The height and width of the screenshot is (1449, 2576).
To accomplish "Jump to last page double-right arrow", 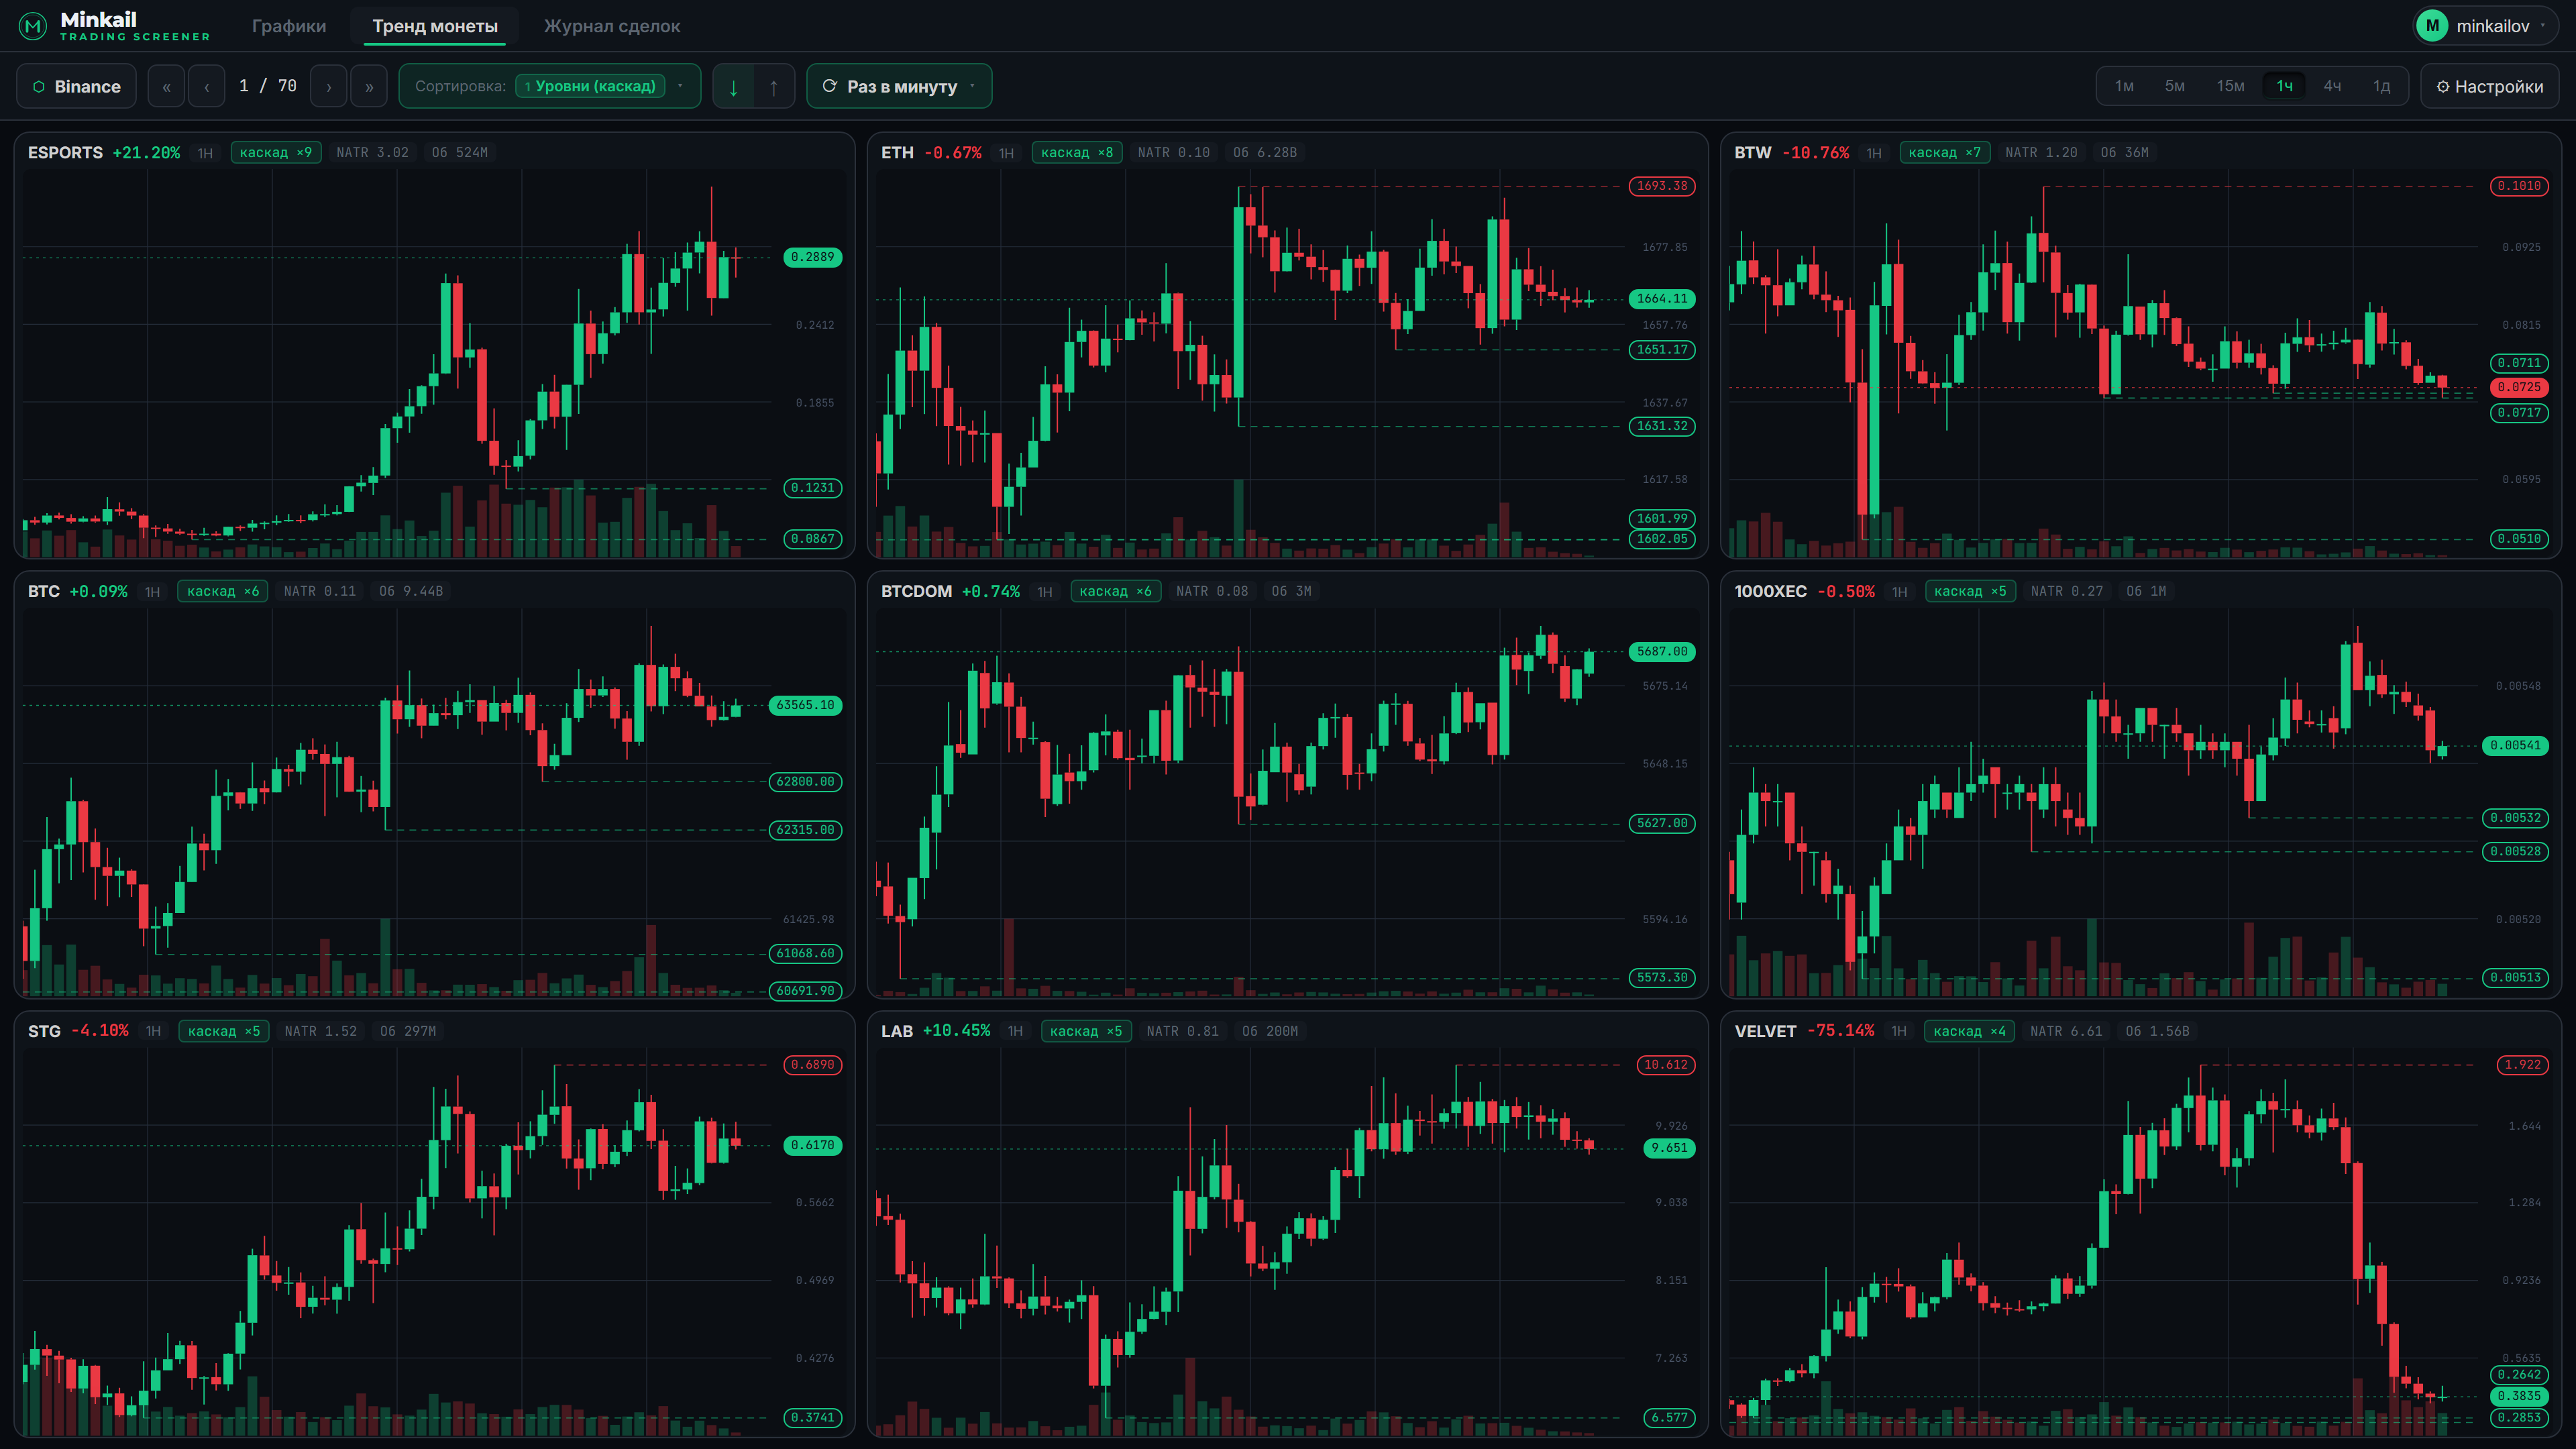I will point(369,86).
